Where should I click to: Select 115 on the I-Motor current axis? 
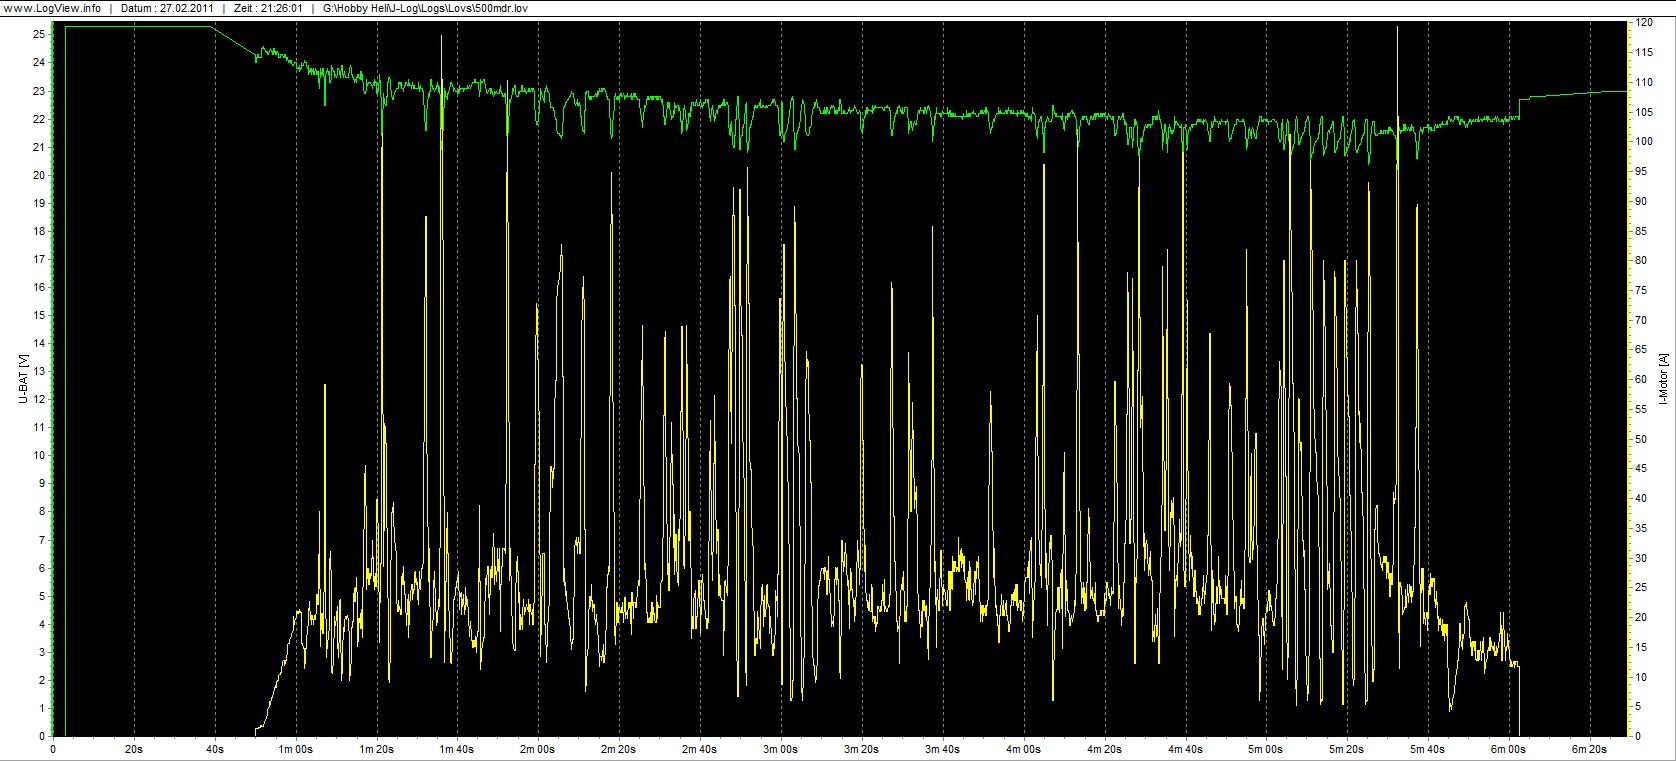tap(1643, 52)
